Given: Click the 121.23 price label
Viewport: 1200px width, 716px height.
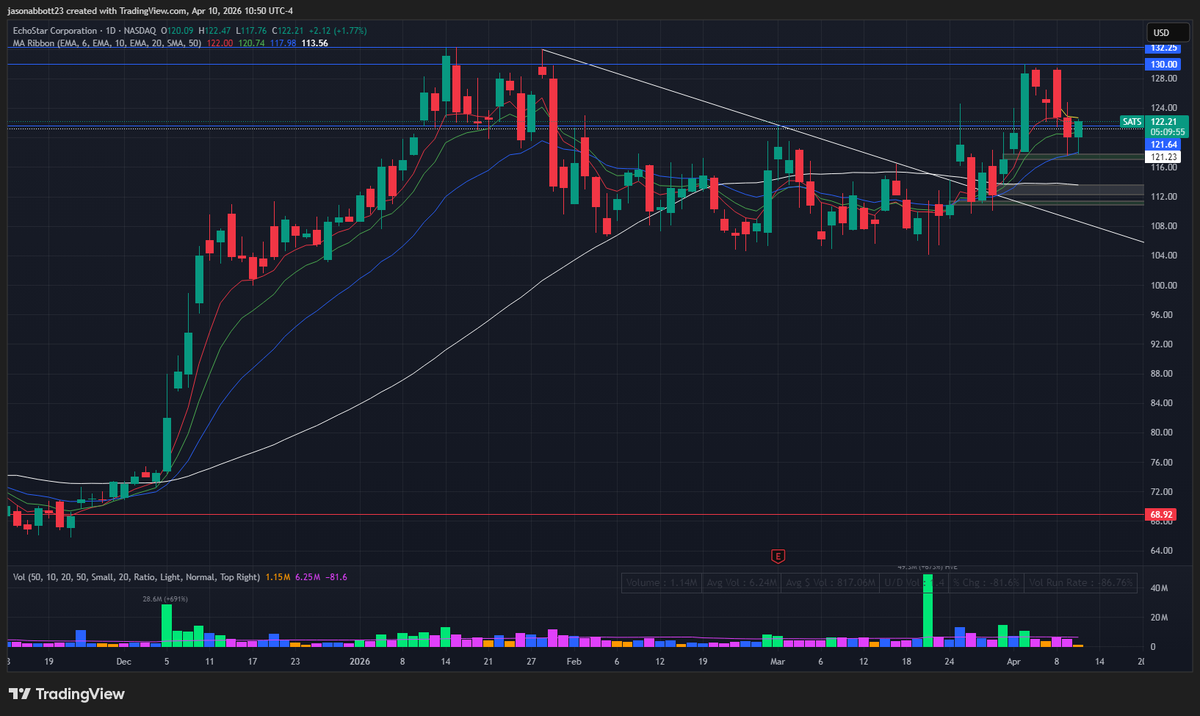Looking at the screenshot, I should [1162, 157].
